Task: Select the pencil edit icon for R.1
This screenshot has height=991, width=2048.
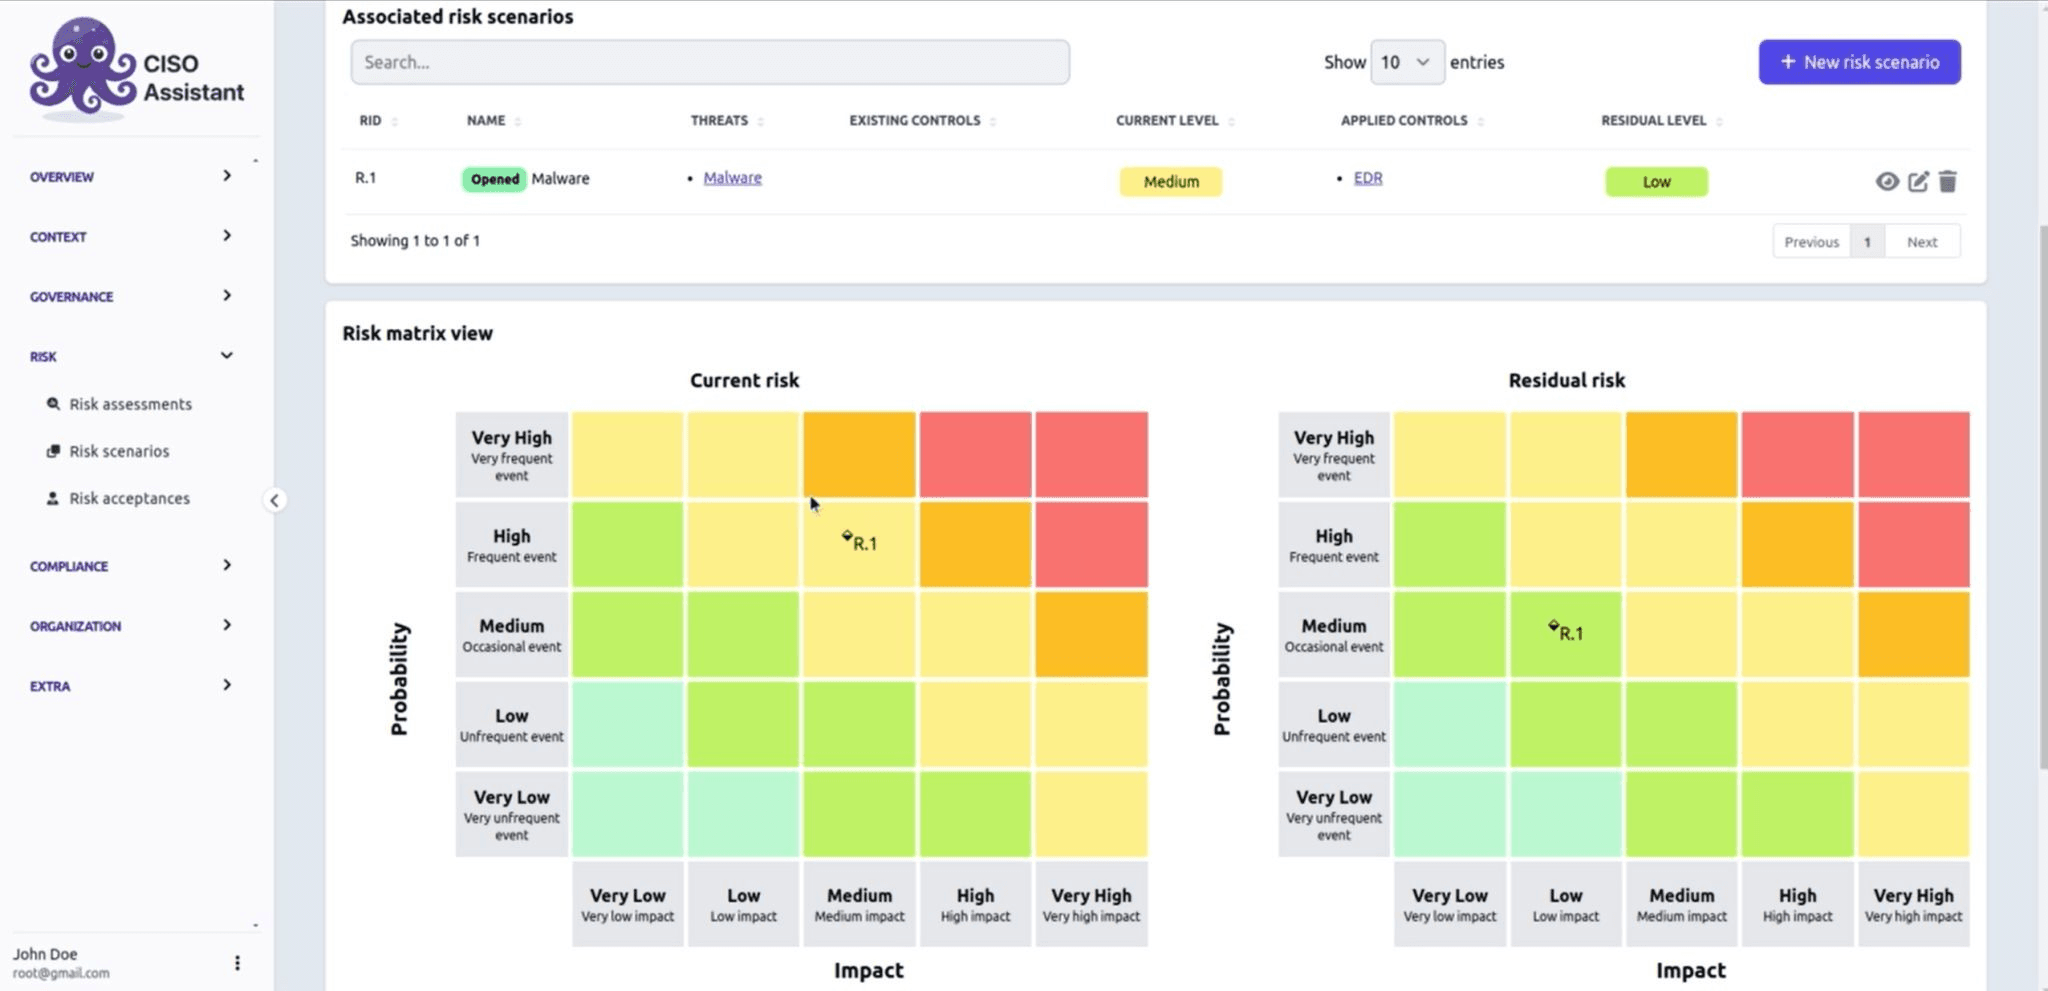Action: (x=1918, y=181)
